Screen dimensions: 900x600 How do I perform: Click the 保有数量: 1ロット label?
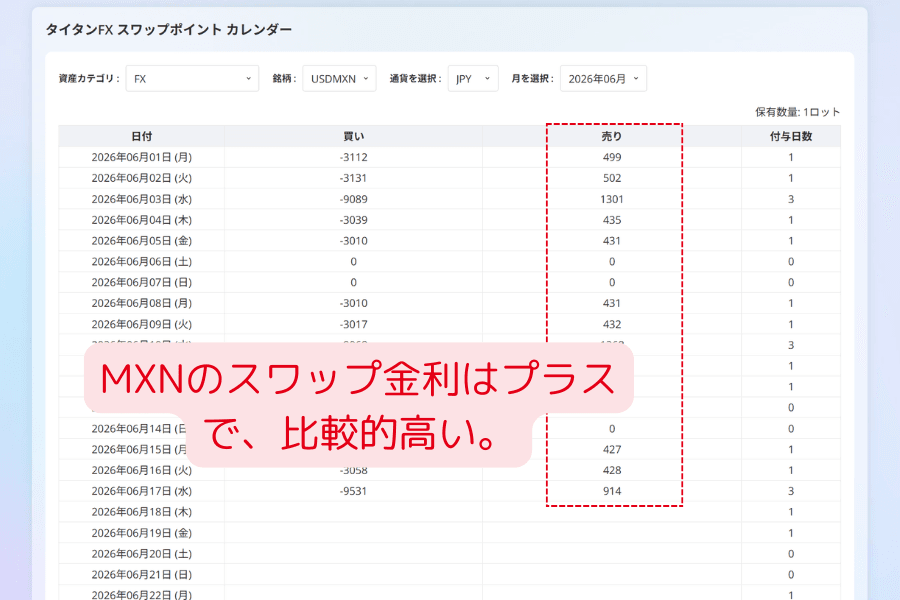point(797,112)
